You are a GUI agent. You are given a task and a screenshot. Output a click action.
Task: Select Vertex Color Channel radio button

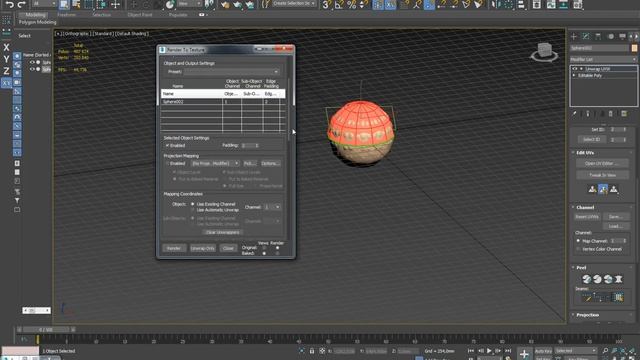click(x=578, y=249)
